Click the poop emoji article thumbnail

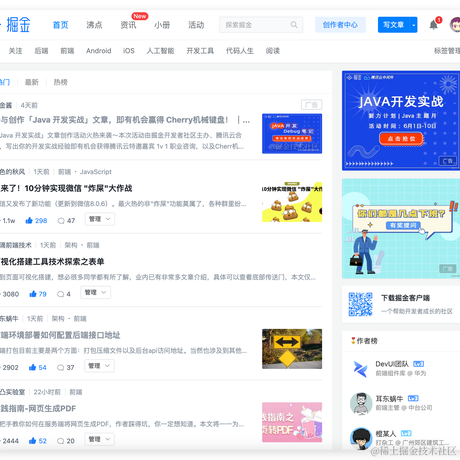pos(292,202)
